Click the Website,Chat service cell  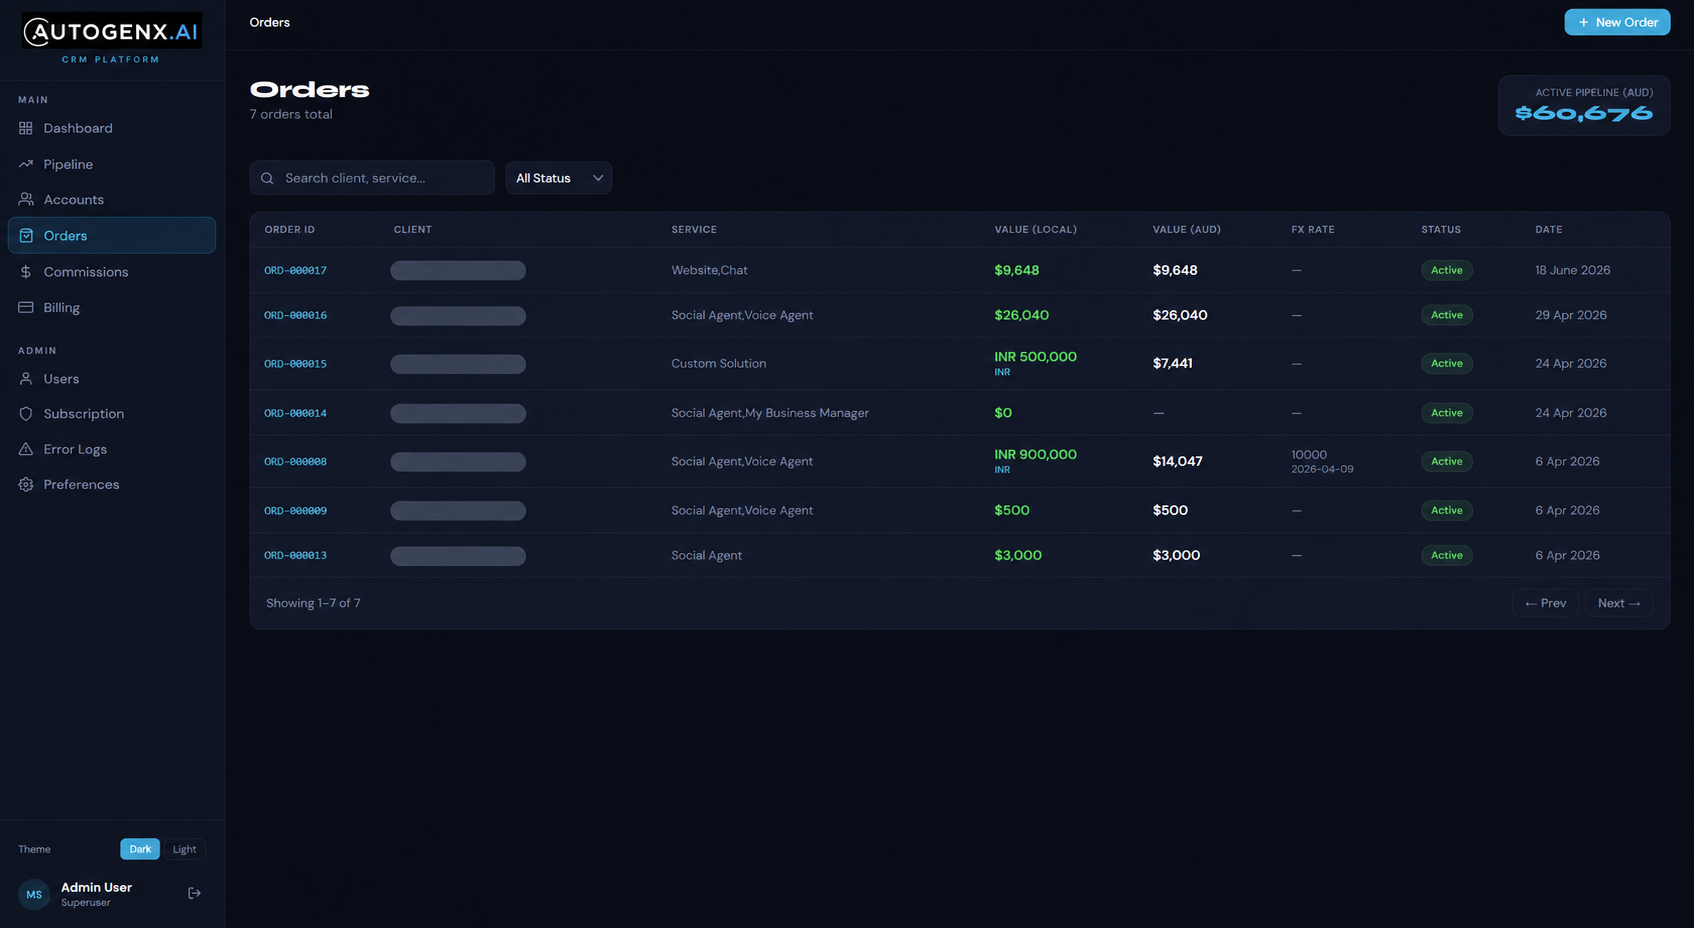point(709,270)
